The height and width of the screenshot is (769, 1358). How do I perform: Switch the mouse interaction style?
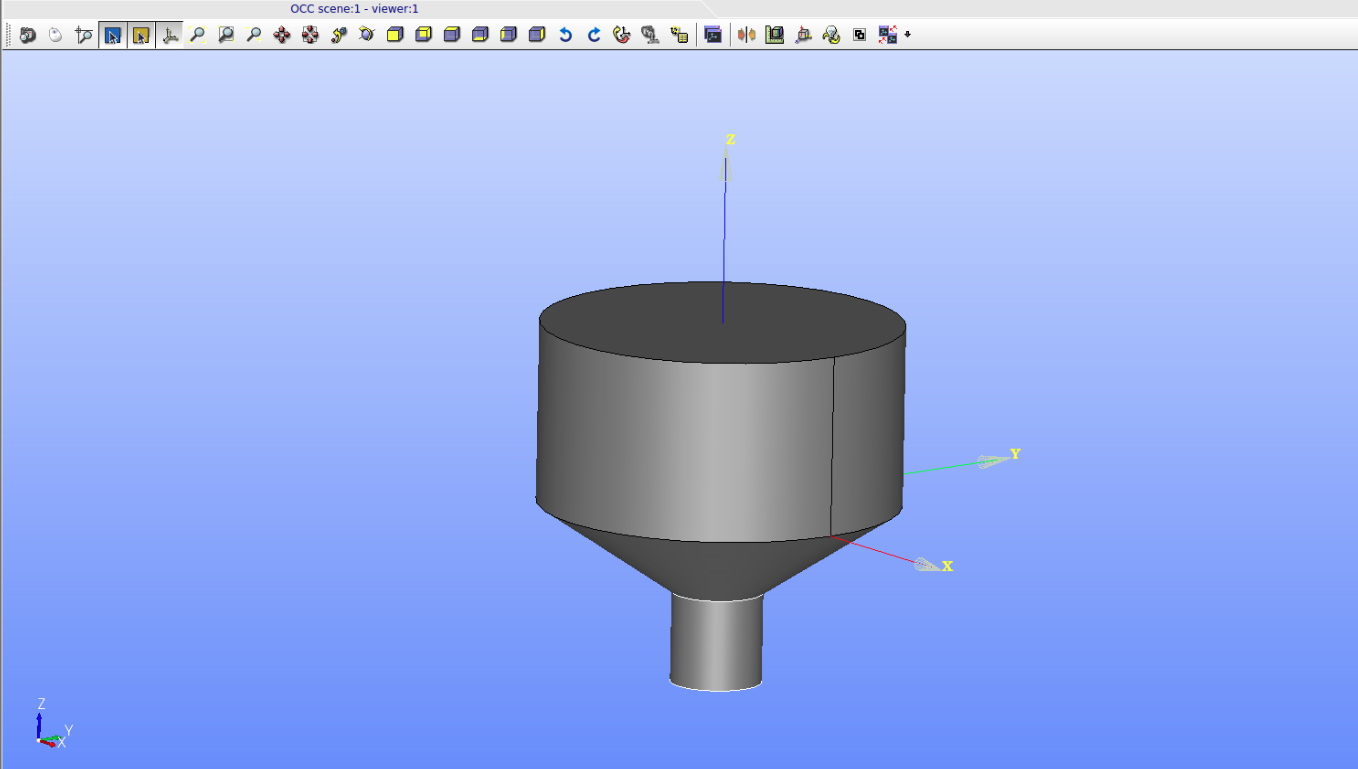(x=56, y=35)
